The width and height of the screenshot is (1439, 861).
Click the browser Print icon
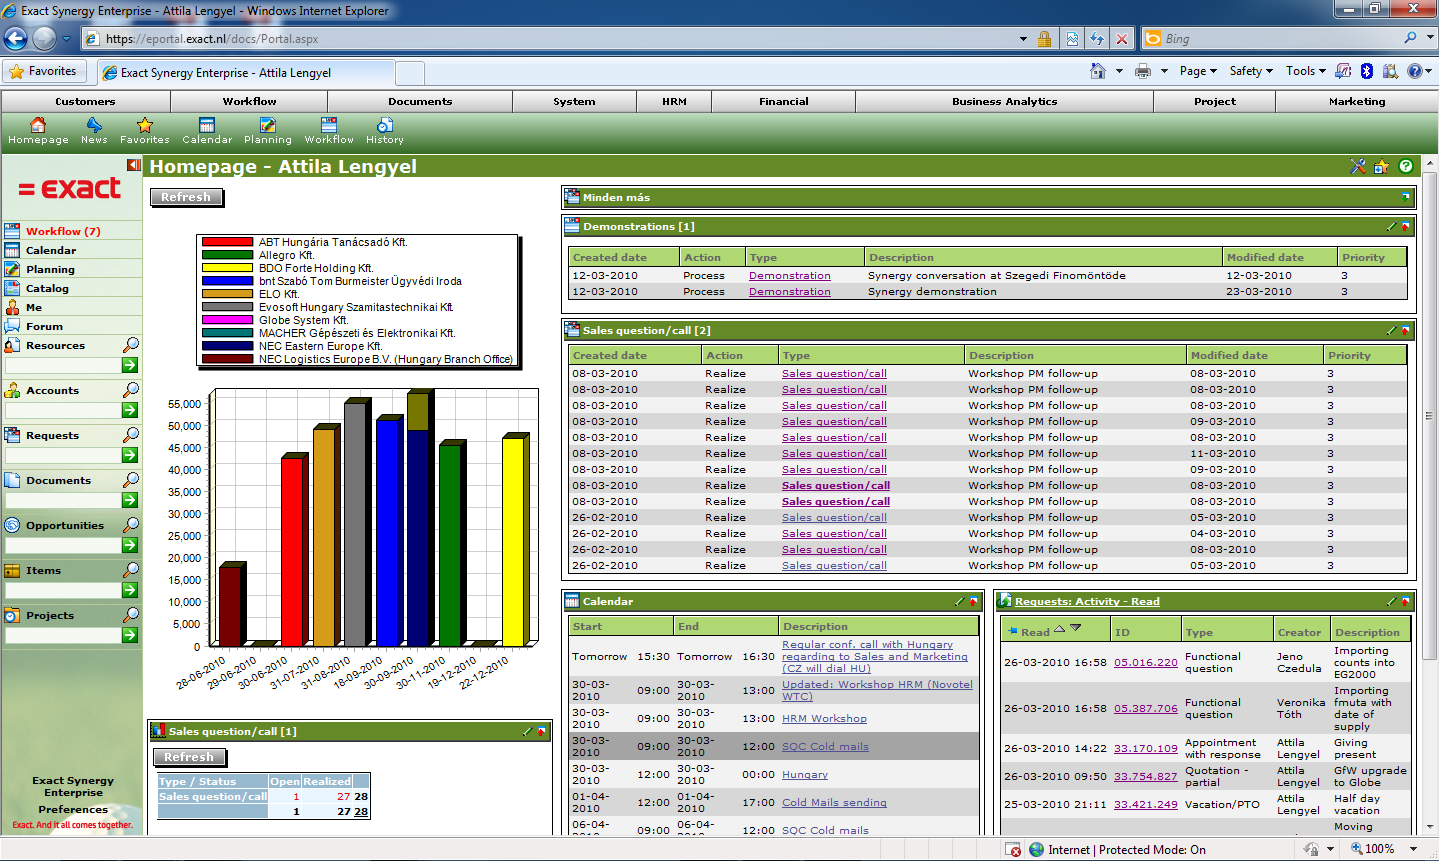[1143, 71]
